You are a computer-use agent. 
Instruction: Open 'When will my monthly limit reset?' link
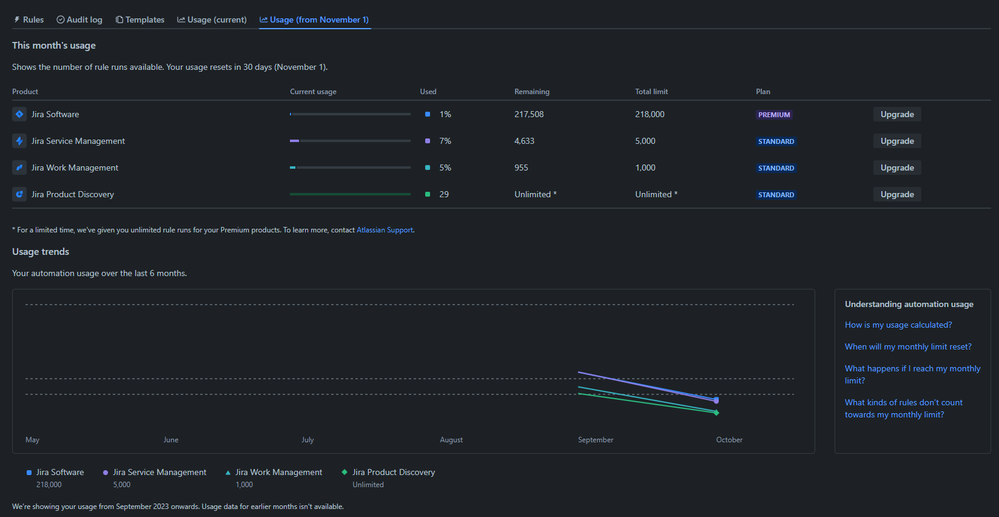point(908,347)
